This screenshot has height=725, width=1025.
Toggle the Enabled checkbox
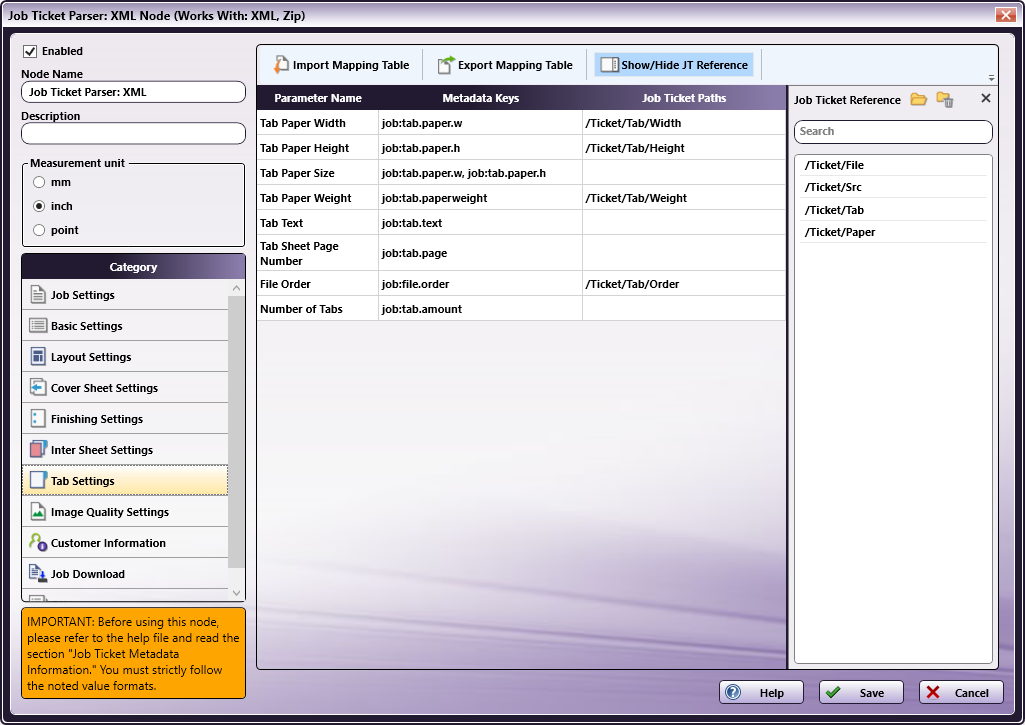(30, 51)
